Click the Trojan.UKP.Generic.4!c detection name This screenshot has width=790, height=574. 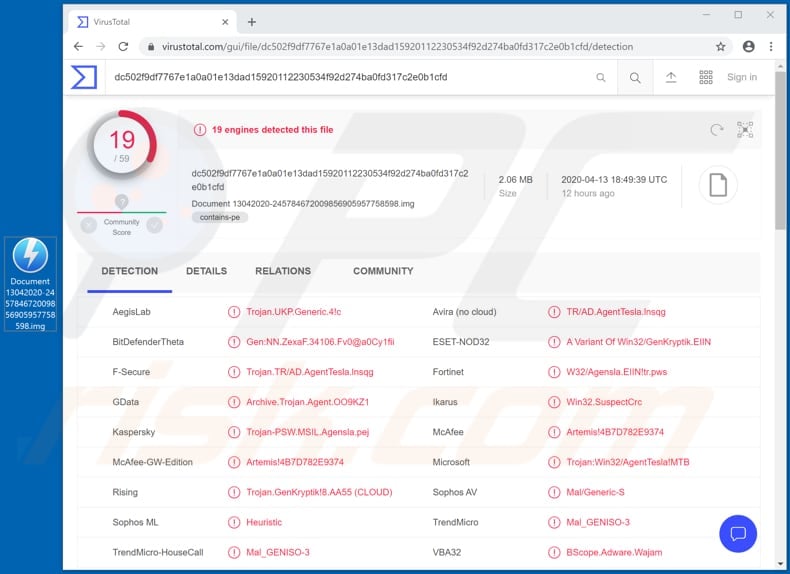coord(294,312)
